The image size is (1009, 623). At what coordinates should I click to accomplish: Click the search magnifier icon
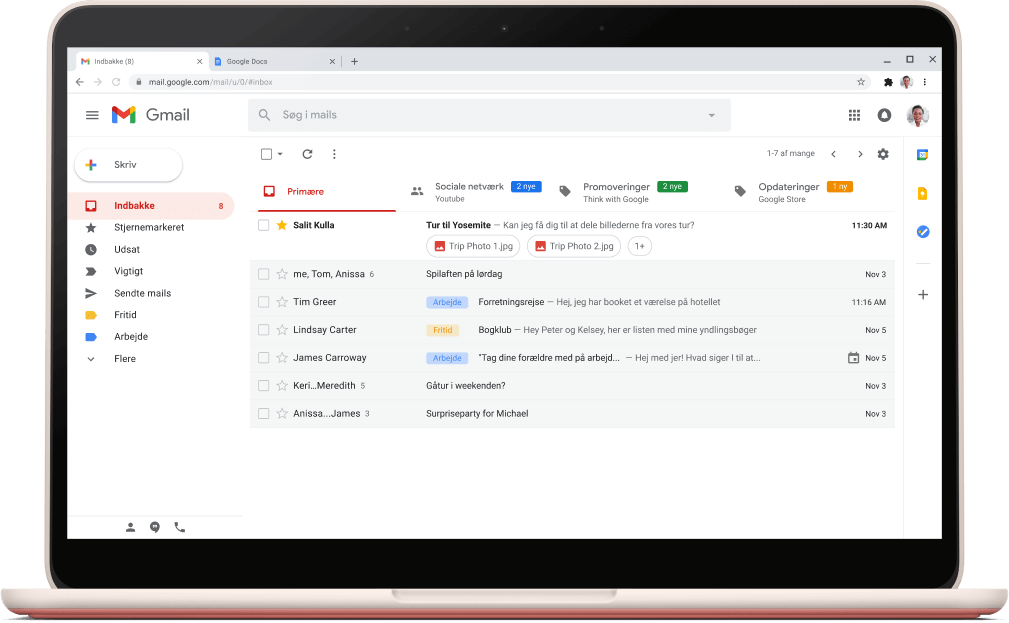point(264,115)
